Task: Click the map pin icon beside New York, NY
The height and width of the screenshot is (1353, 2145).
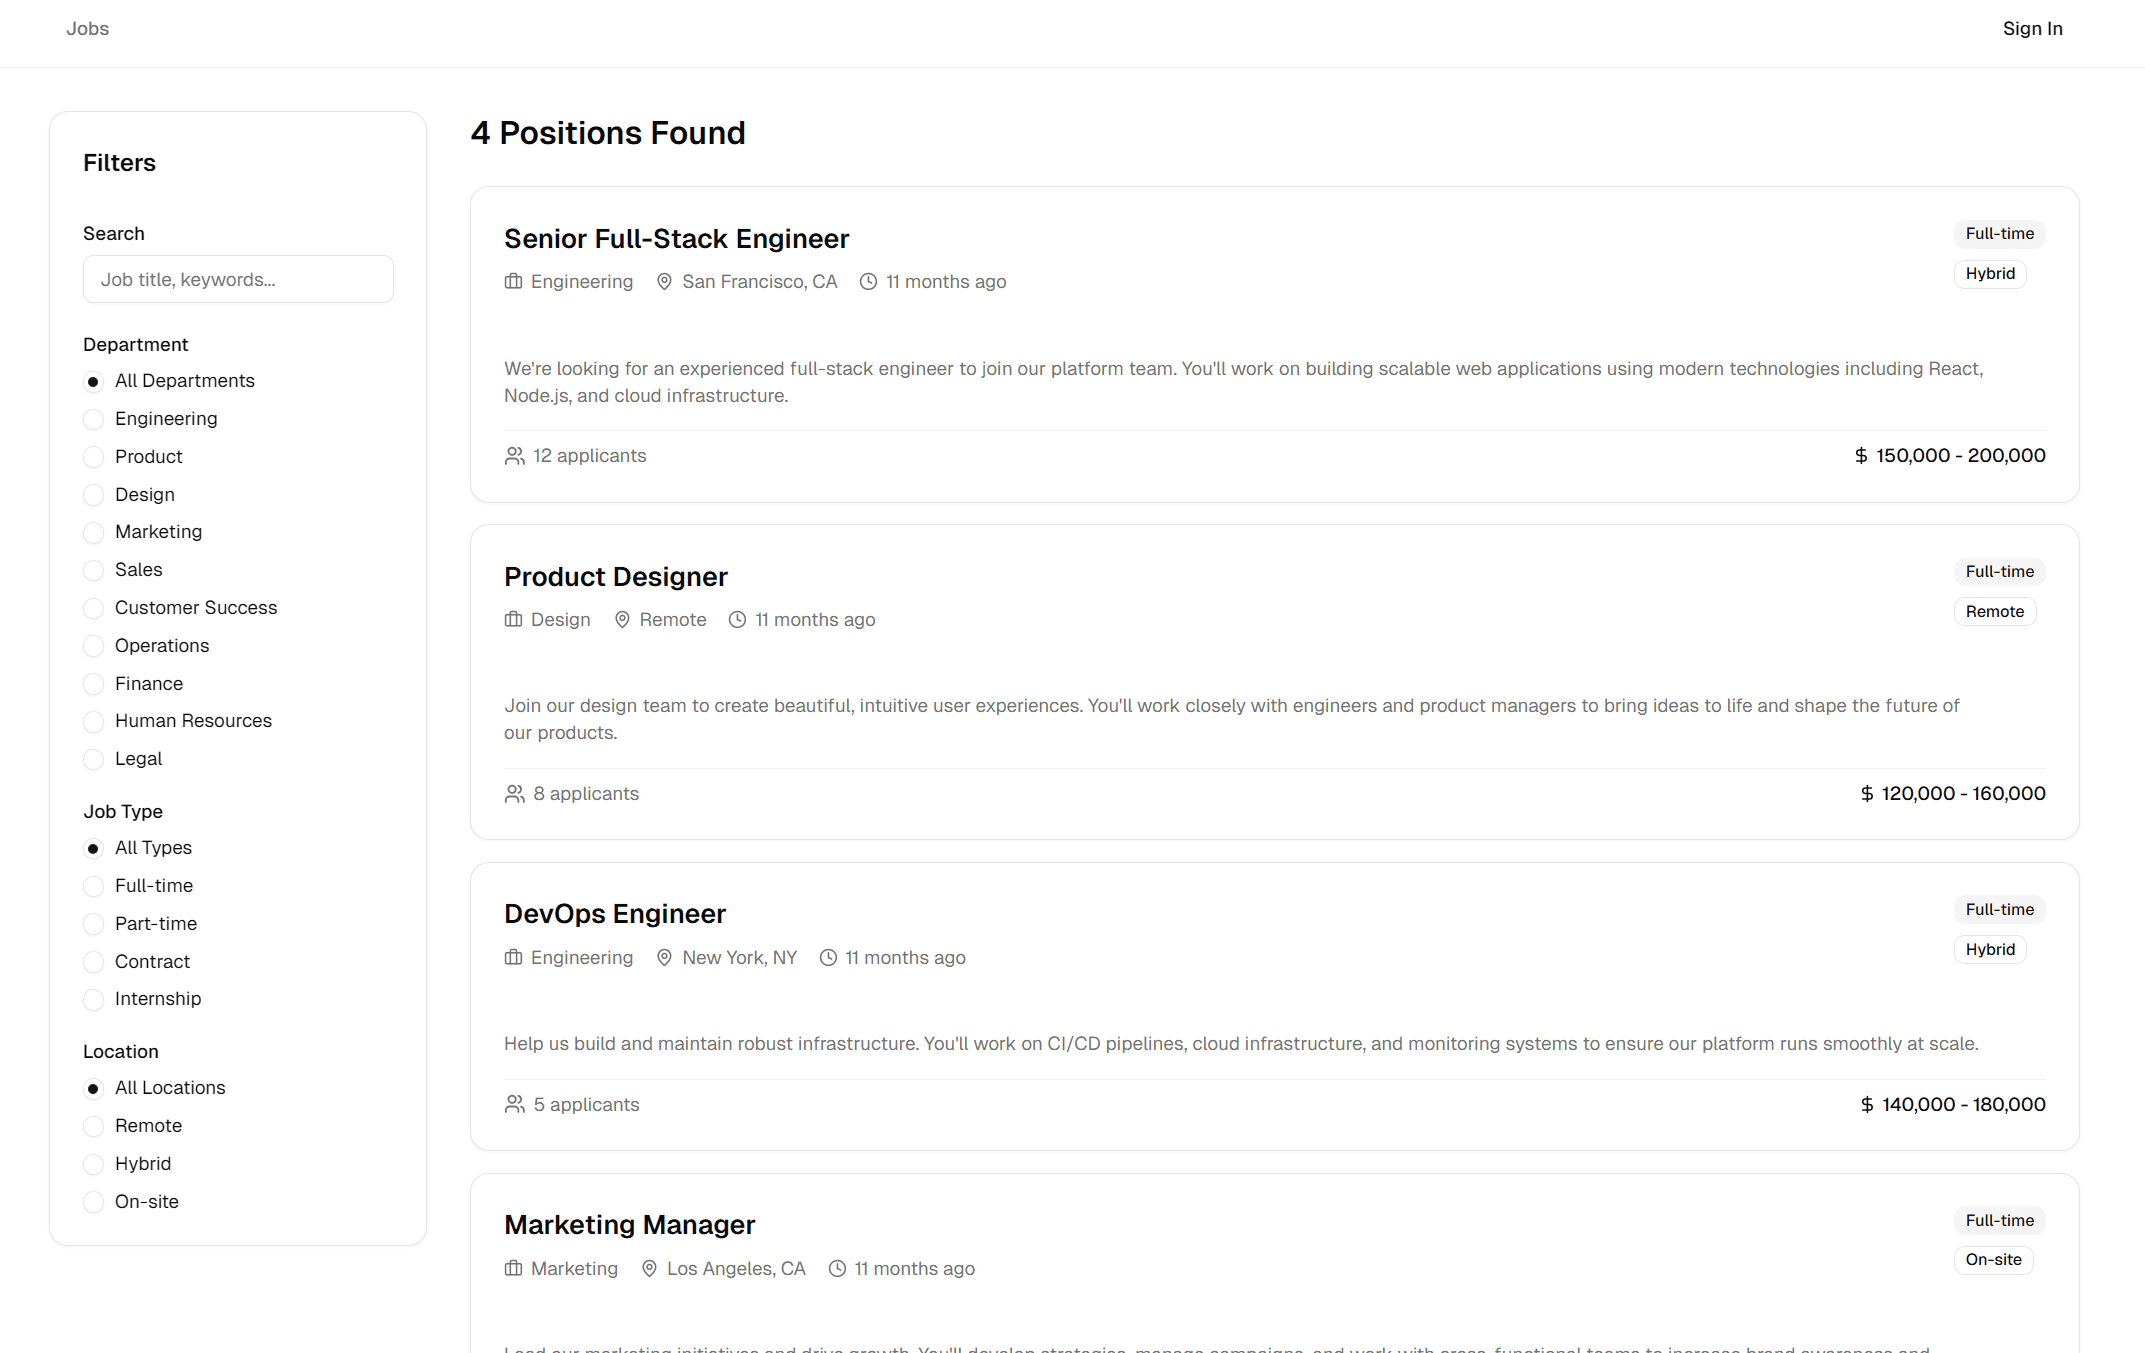Action: 664,957
